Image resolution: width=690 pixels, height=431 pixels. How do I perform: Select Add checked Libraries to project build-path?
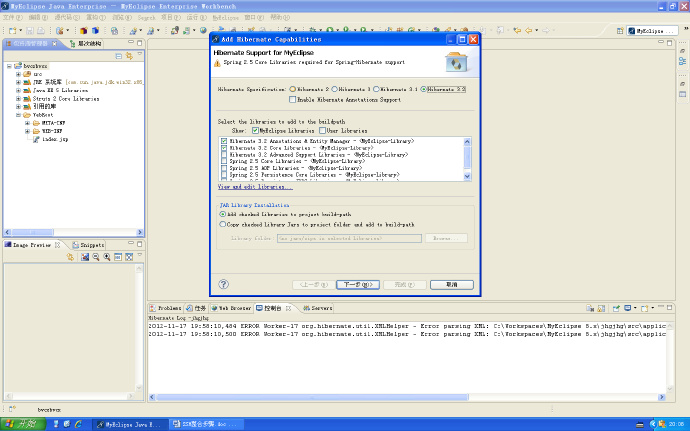(222, 214)
